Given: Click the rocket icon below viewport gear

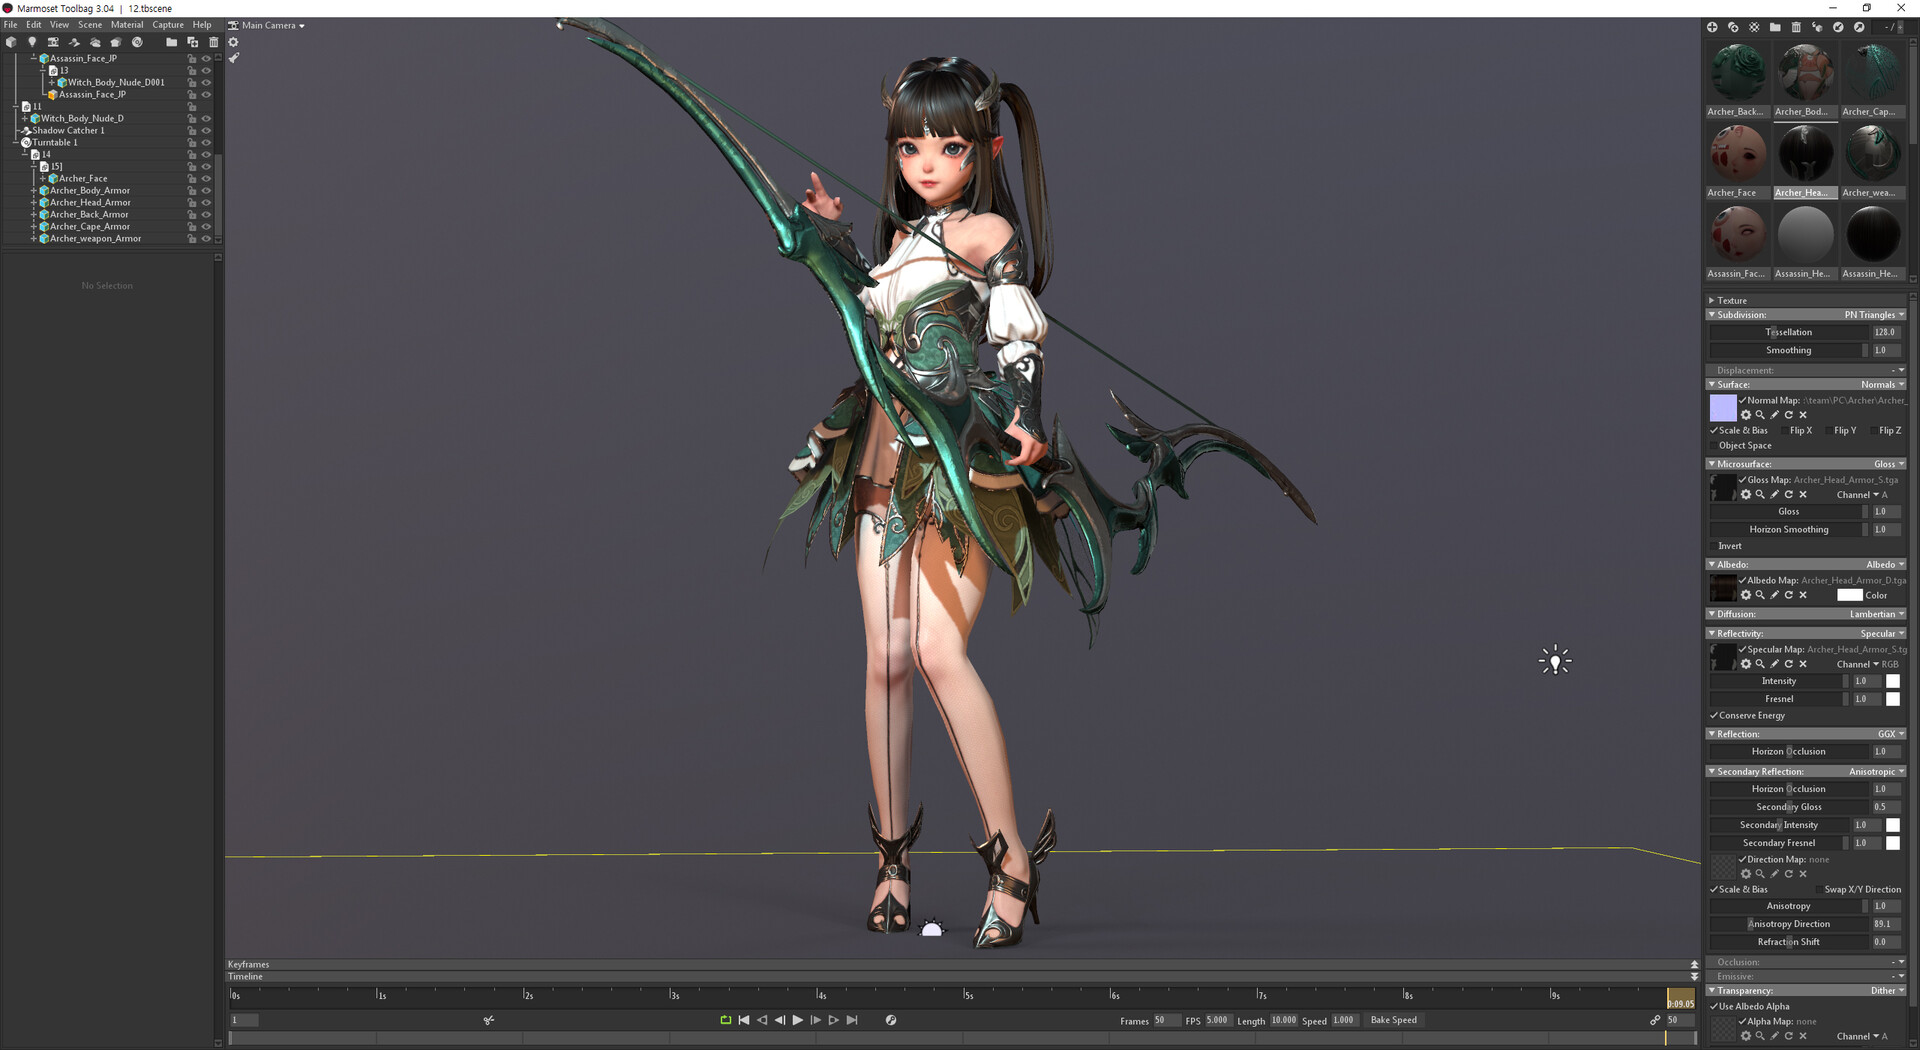Looking at the screenshot, I should point(234,58).
